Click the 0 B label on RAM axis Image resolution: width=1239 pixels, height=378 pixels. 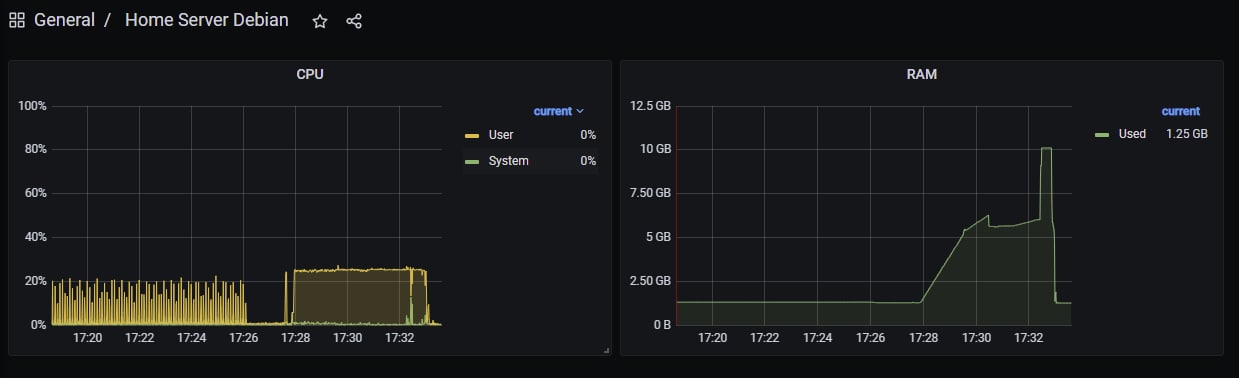click(x=661, y=325)
